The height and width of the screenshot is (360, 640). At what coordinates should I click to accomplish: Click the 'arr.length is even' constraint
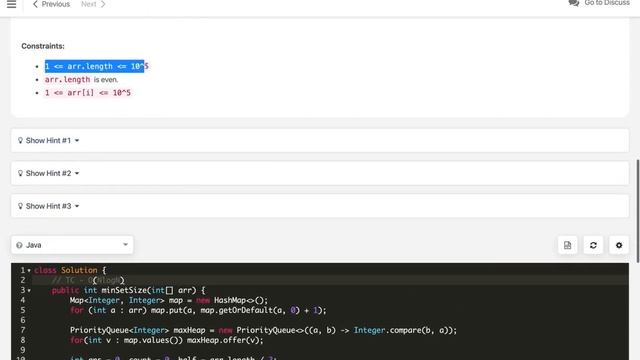(81, 80)
